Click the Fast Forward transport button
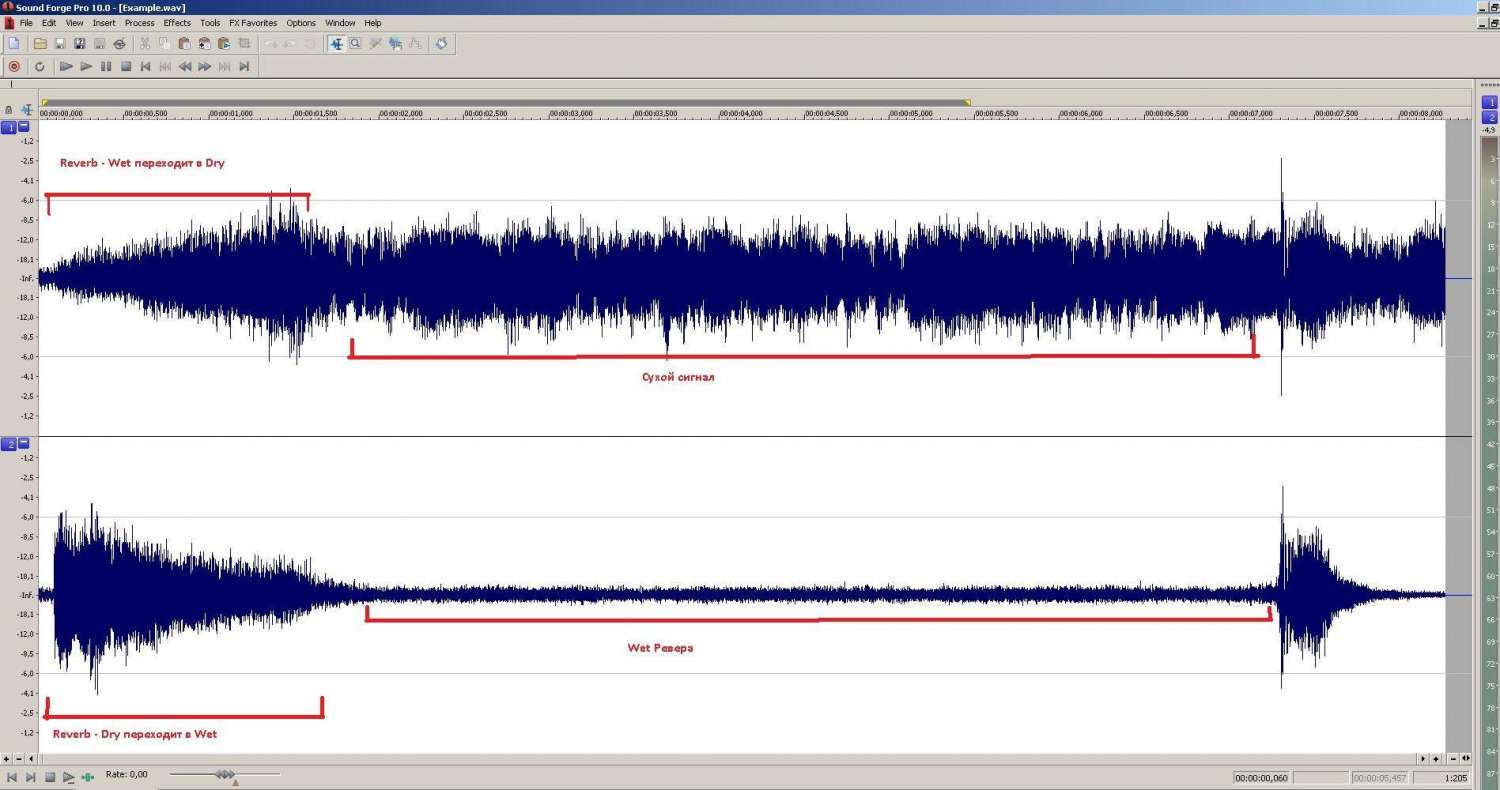This screenshot has width=1500, height=790. (205, 66)
